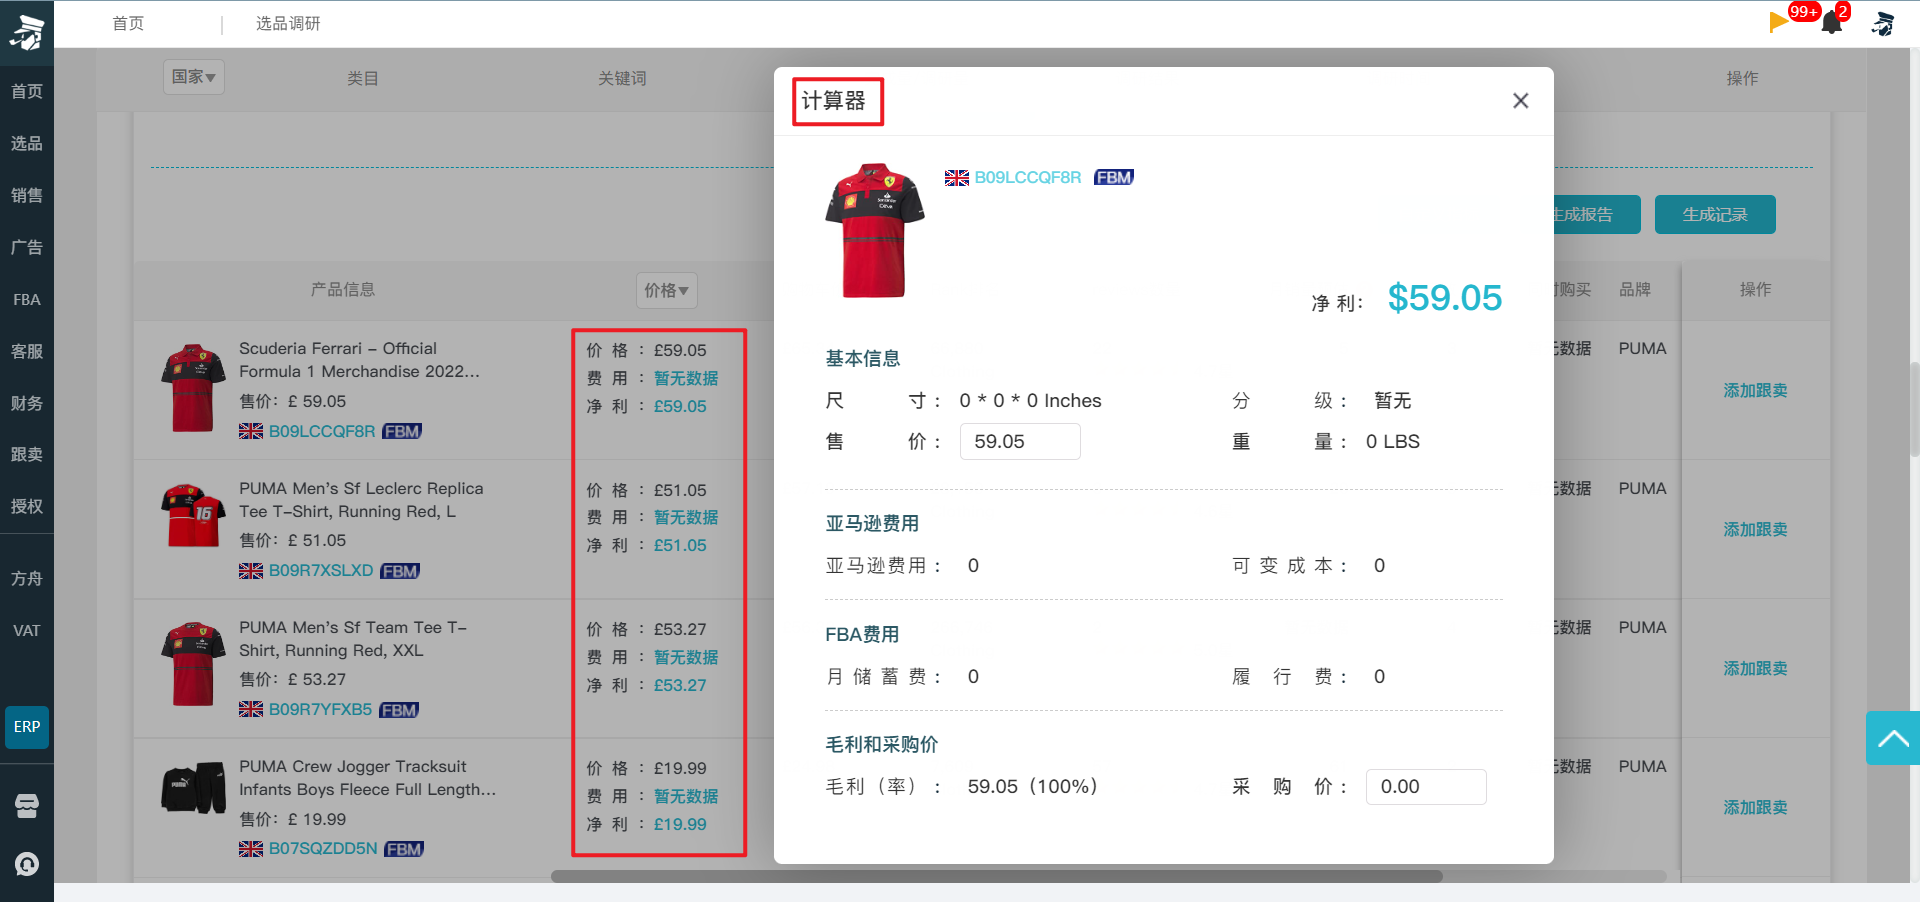The height and width of the screenshot is (902, 1920).
Task: Click the app logo in the sidebar
Action: pyautogui.click(x=27, y=32)
